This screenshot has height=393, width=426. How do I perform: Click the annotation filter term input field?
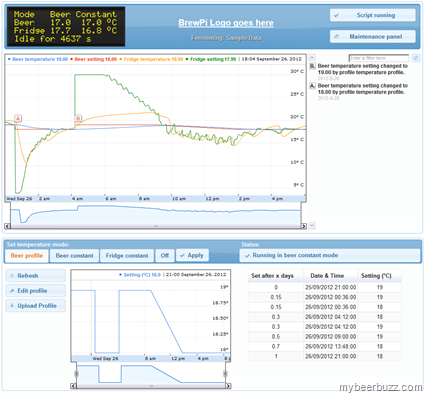pos(379,58)
